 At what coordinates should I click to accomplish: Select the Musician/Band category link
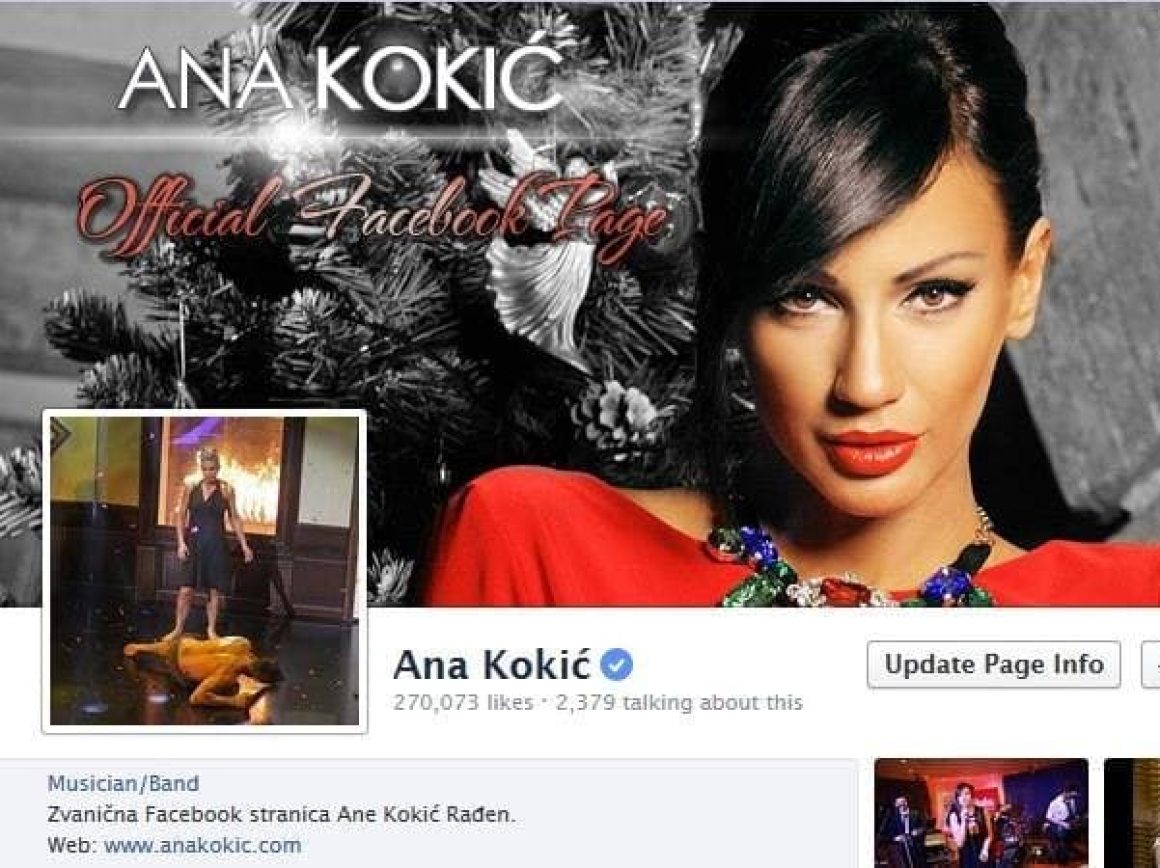coord(124,784)
